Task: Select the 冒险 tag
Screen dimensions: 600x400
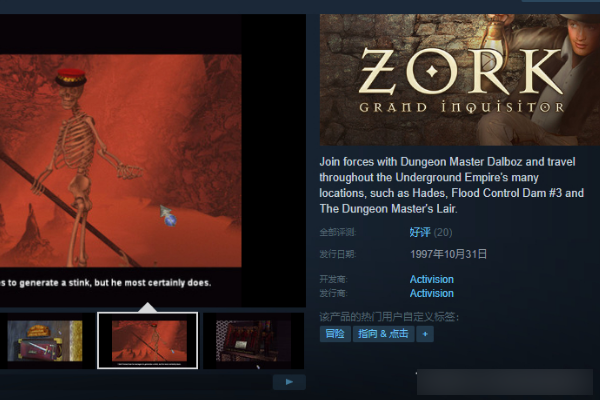Action: coord(335,334)
